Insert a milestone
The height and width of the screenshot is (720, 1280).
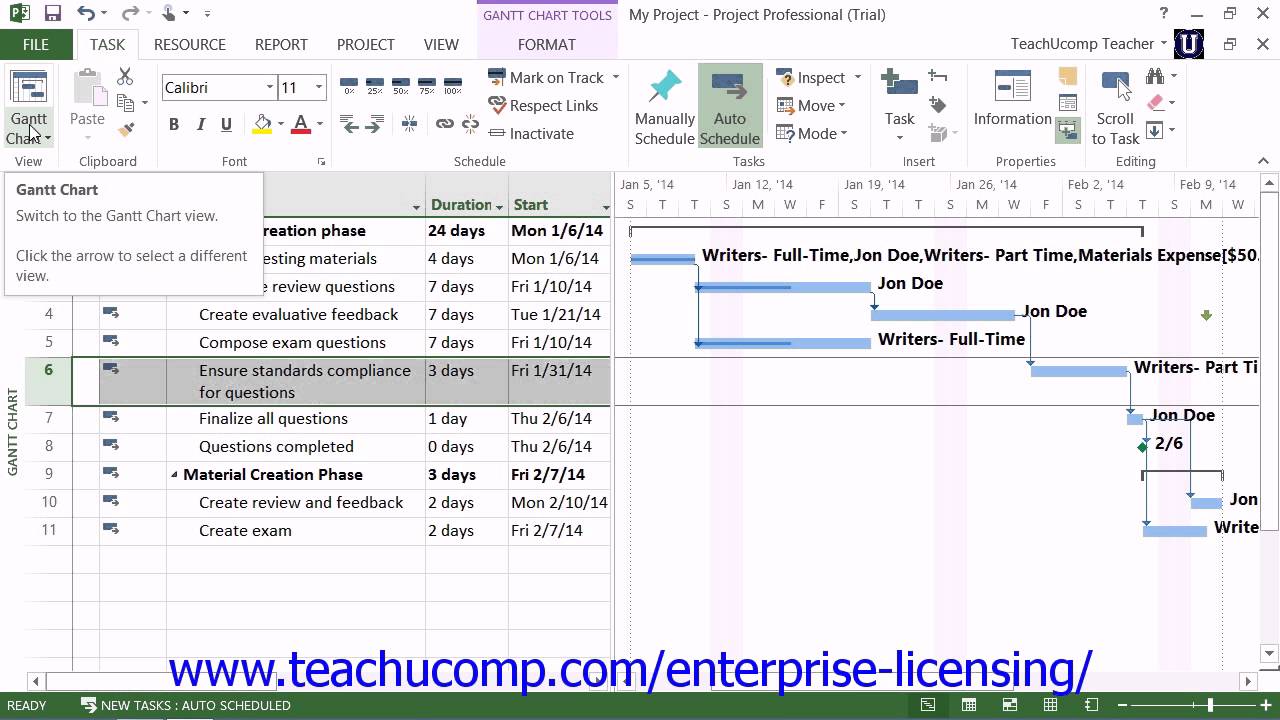click(938, 104)
